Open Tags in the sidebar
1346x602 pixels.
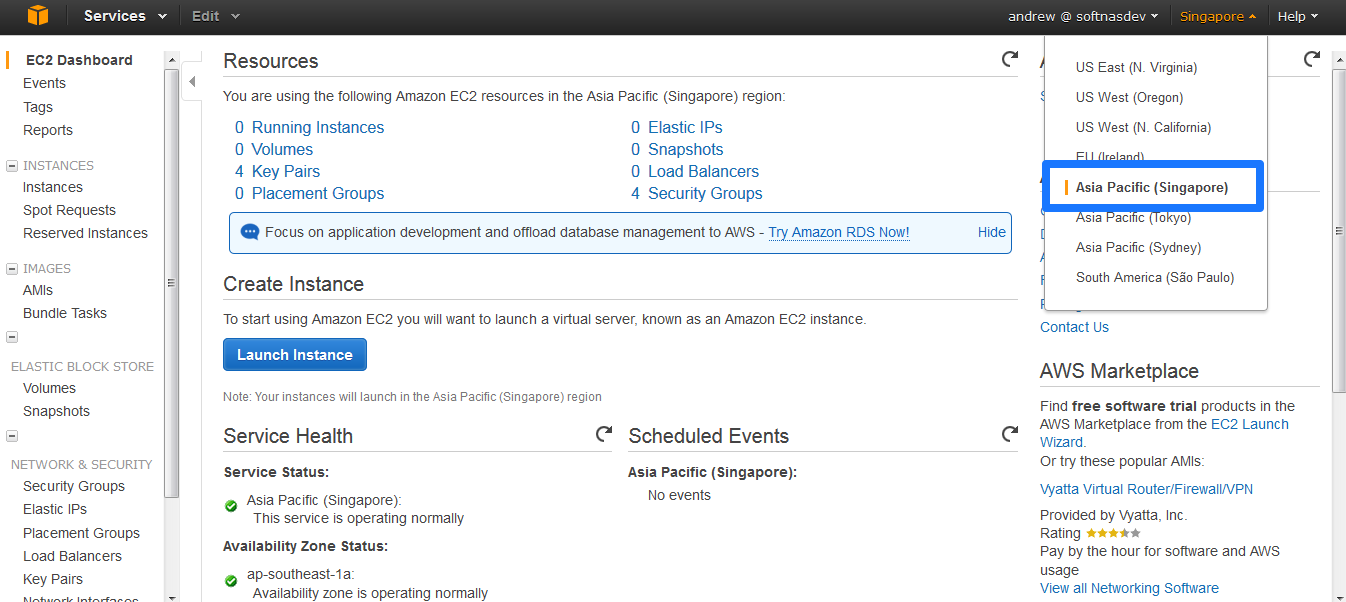[x=38, y=107]
